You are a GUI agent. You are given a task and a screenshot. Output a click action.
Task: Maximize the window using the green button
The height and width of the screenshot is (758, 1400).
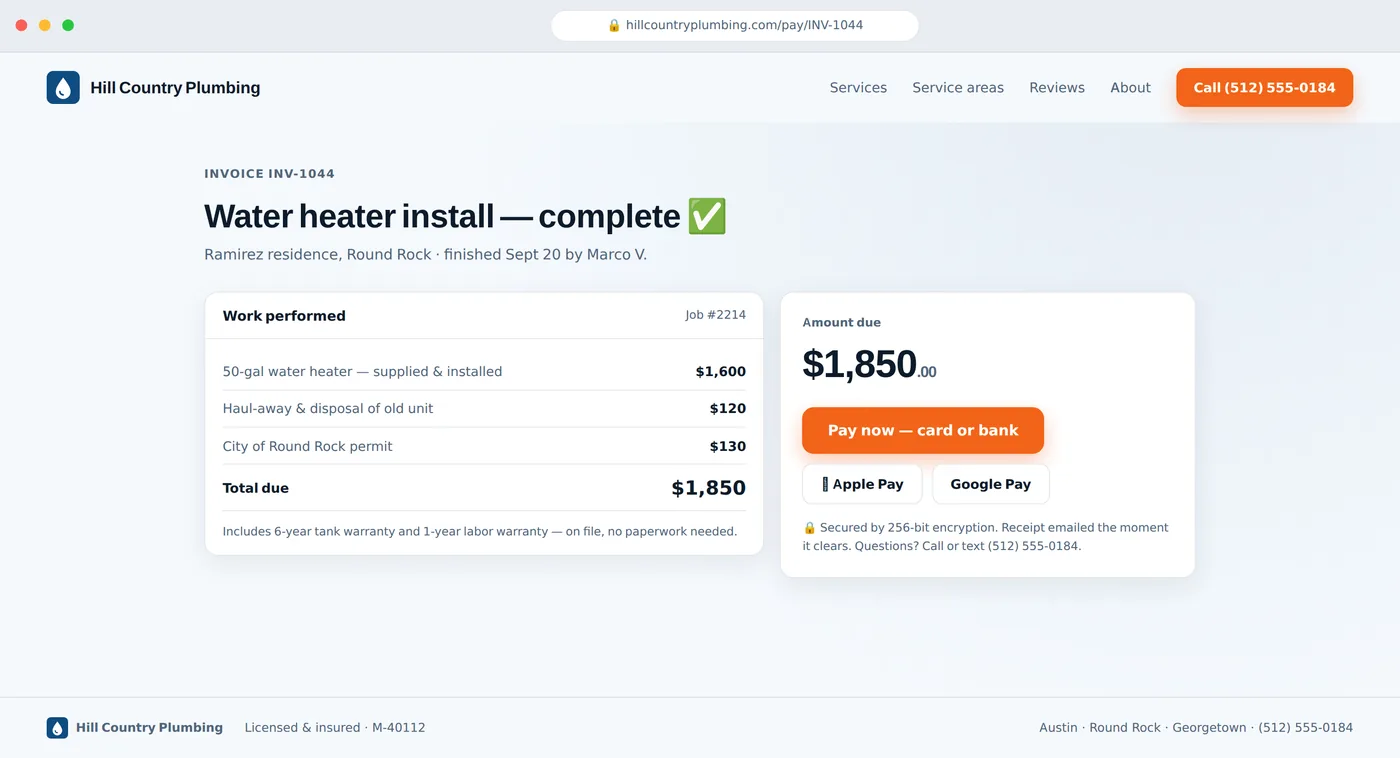coord(68,25)
